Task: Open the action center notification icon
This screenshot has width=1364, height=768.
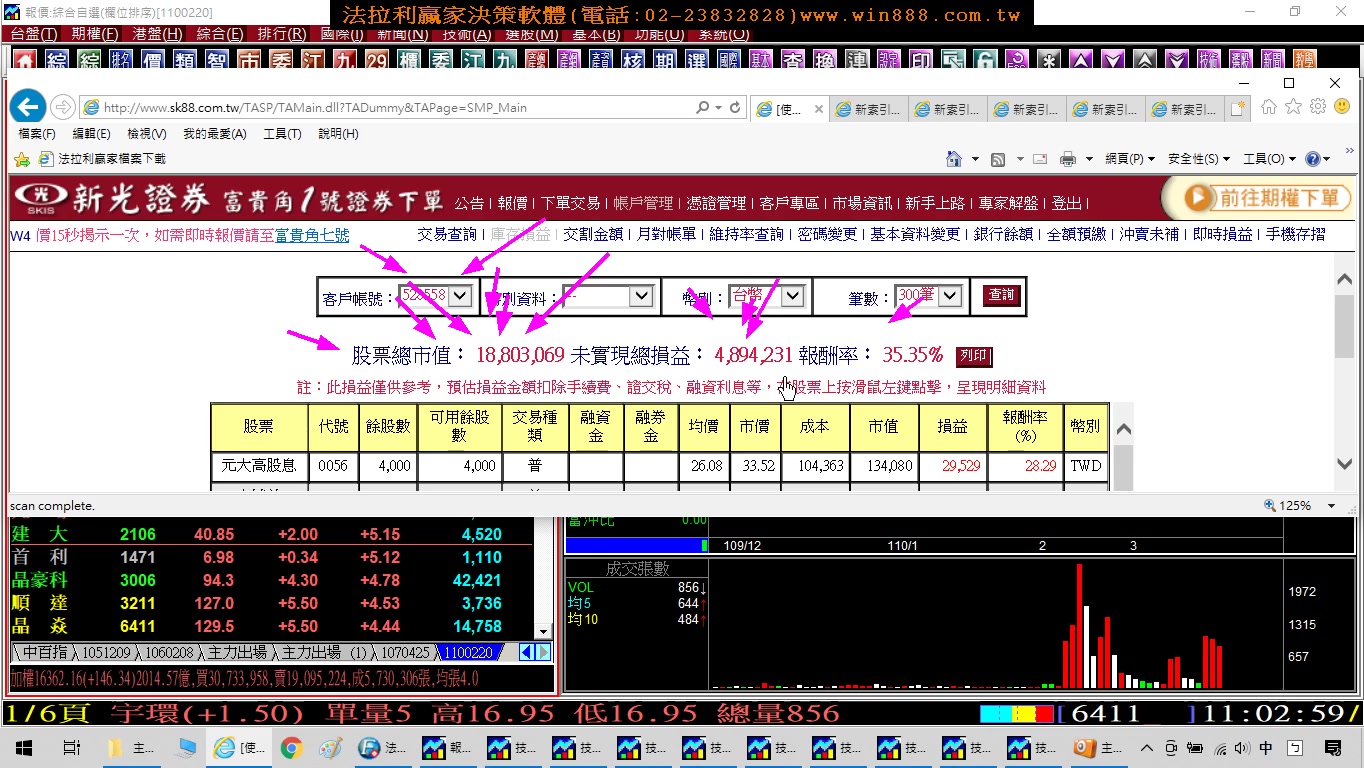Action: (x=1332, y=747)
